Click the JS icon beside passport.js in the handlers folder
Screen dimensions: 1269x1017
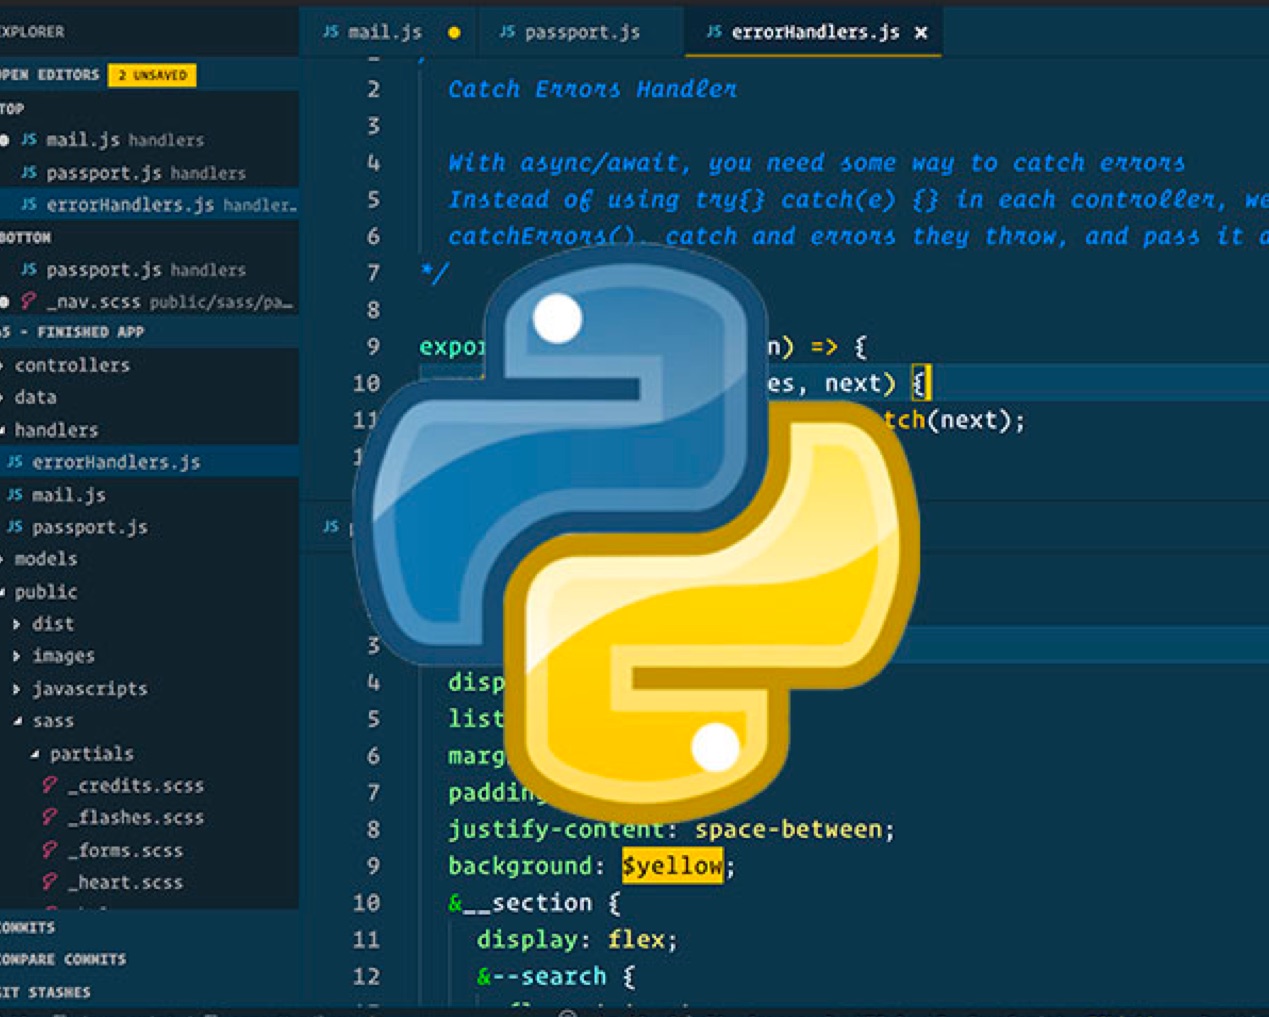15,527
